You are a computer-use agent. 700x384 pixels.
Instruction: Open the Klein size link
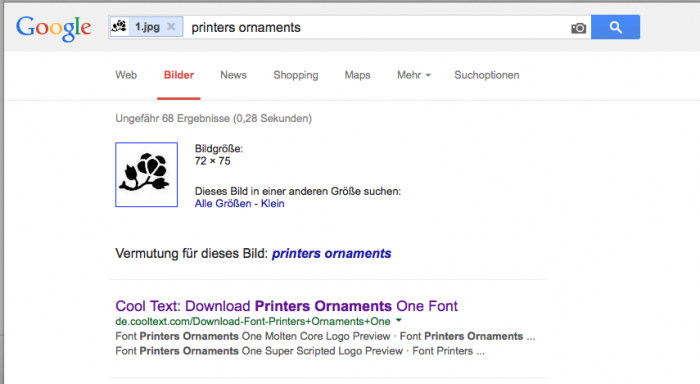tap(272, 204)
